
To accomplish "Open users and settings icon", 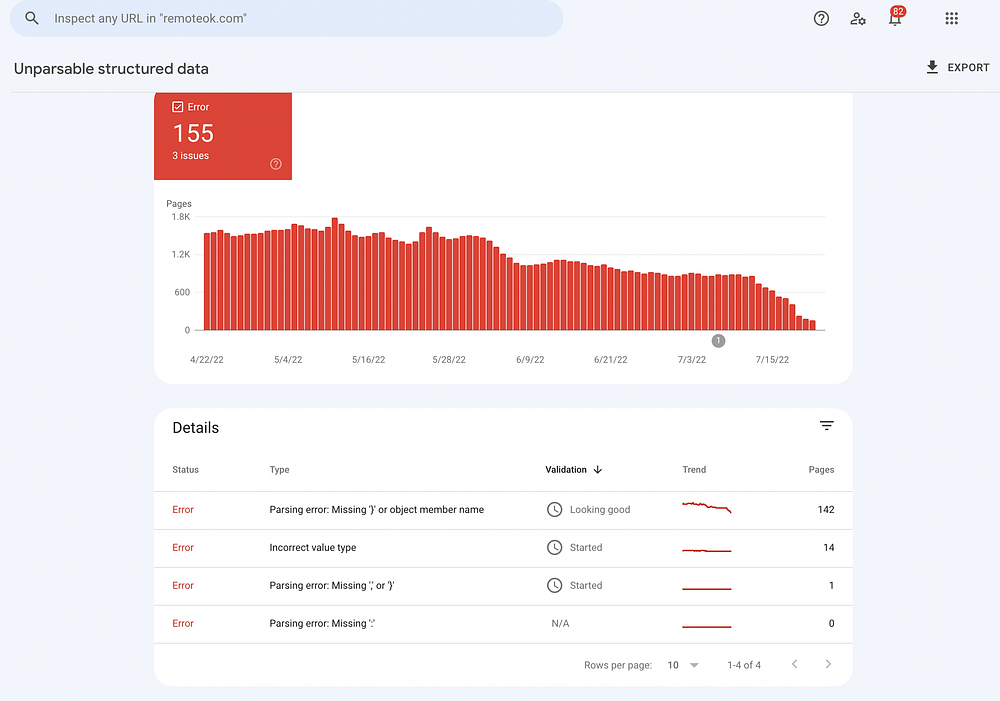I will click(858, 18).
